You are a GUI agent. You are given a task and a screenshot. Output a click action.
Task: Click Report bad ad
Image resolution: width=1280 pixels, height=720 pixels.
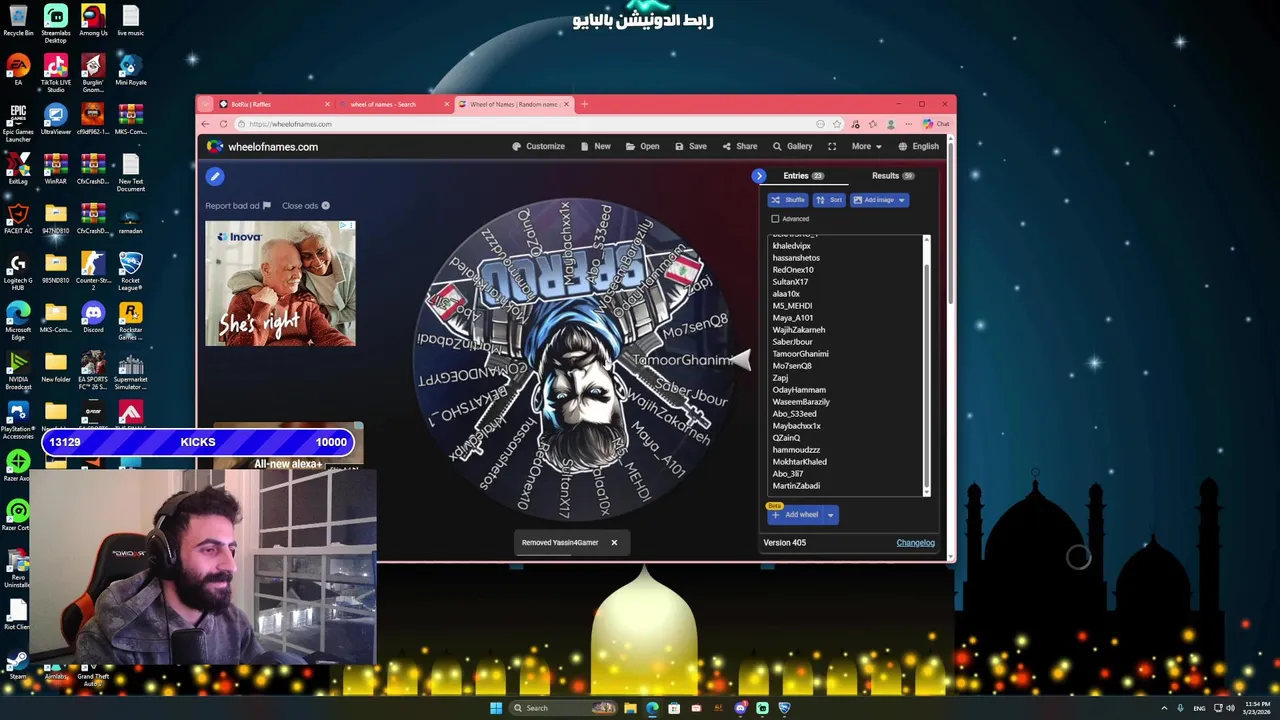pos(238,206)
